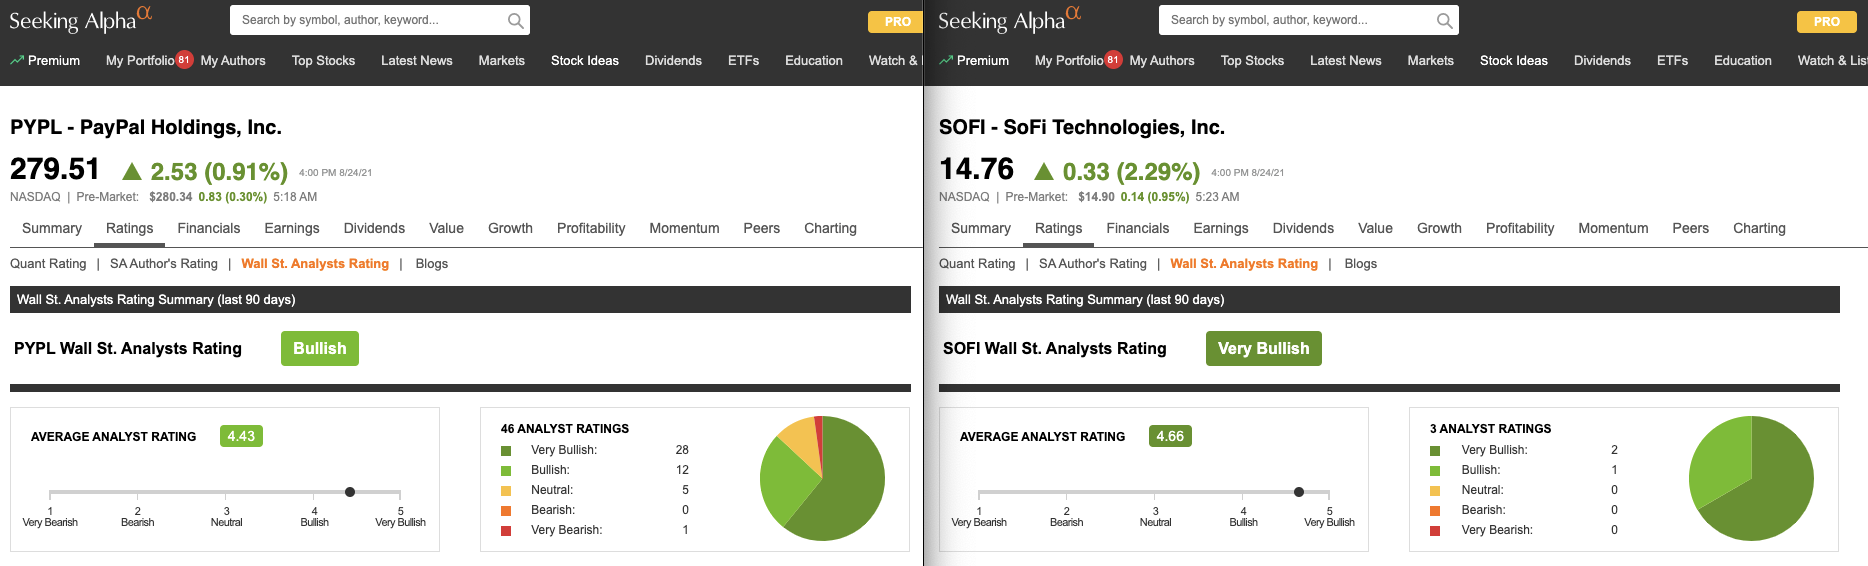Image resolution: width=1868 pixels, height=566 pixels.
Task: Open PYPL Blogs link
Action: click(x=432, y=263)
